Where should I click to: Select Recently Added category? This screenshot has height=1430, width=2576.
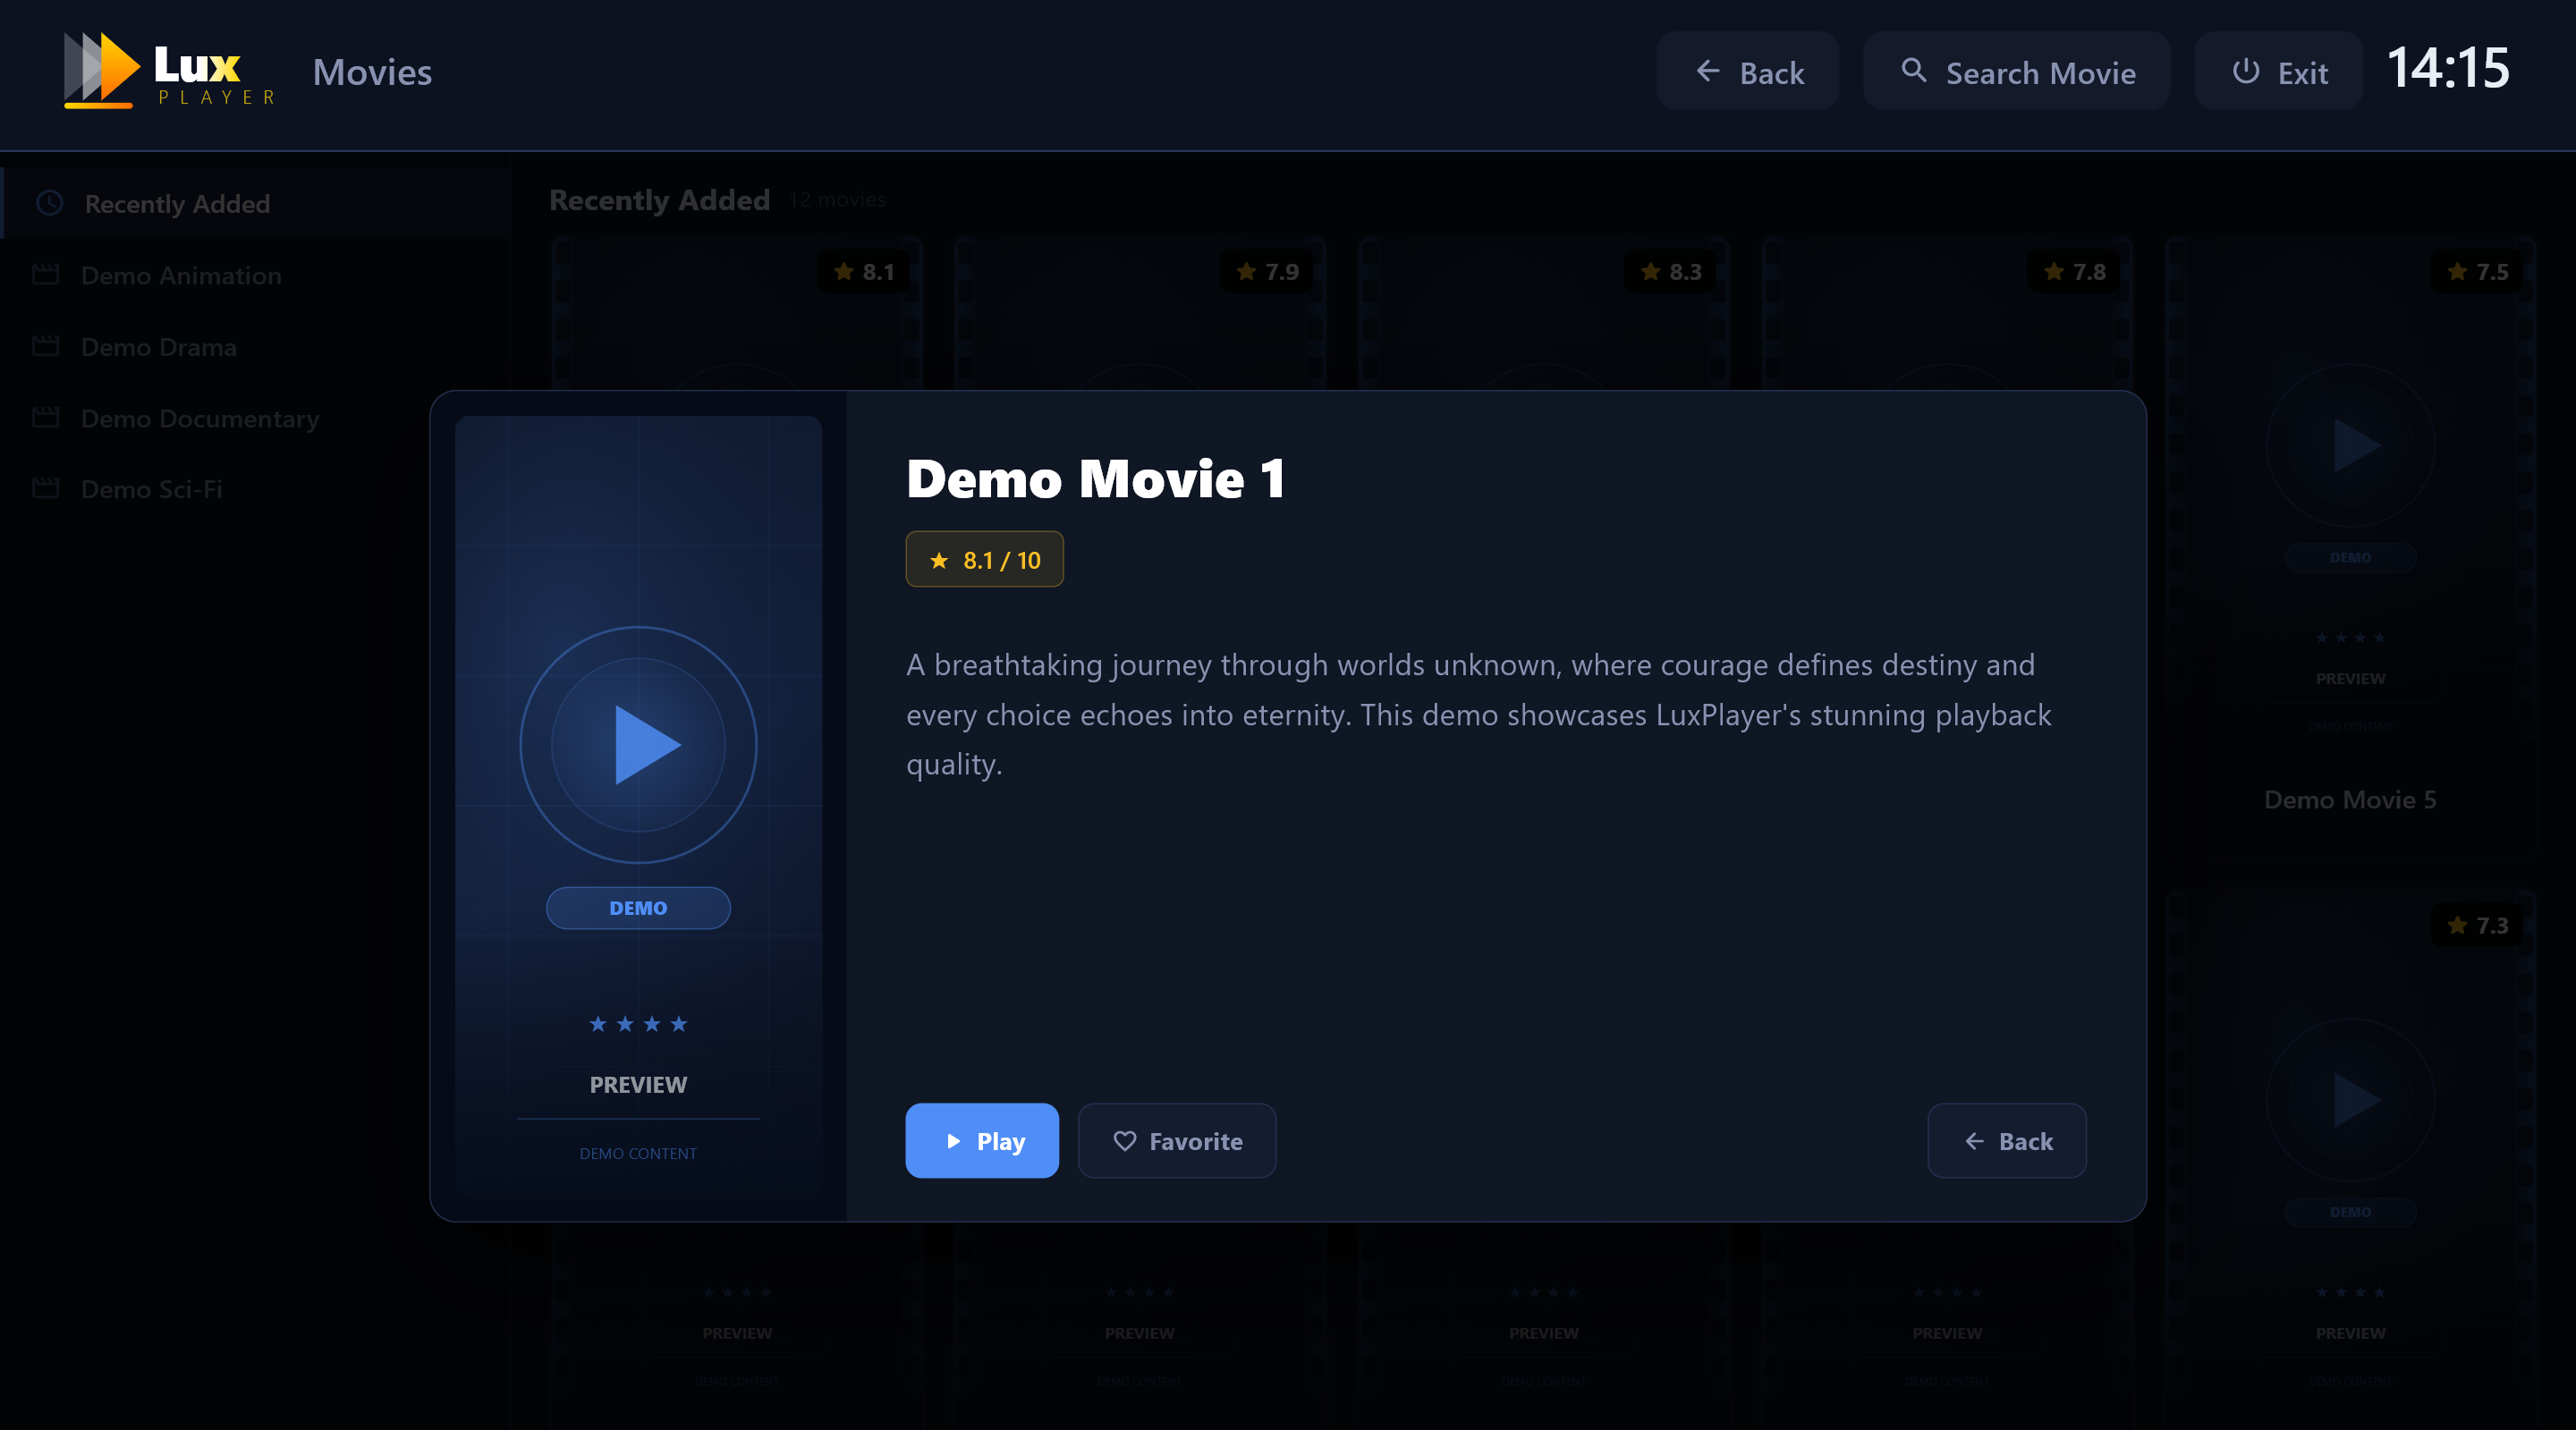tap(256, 203)
